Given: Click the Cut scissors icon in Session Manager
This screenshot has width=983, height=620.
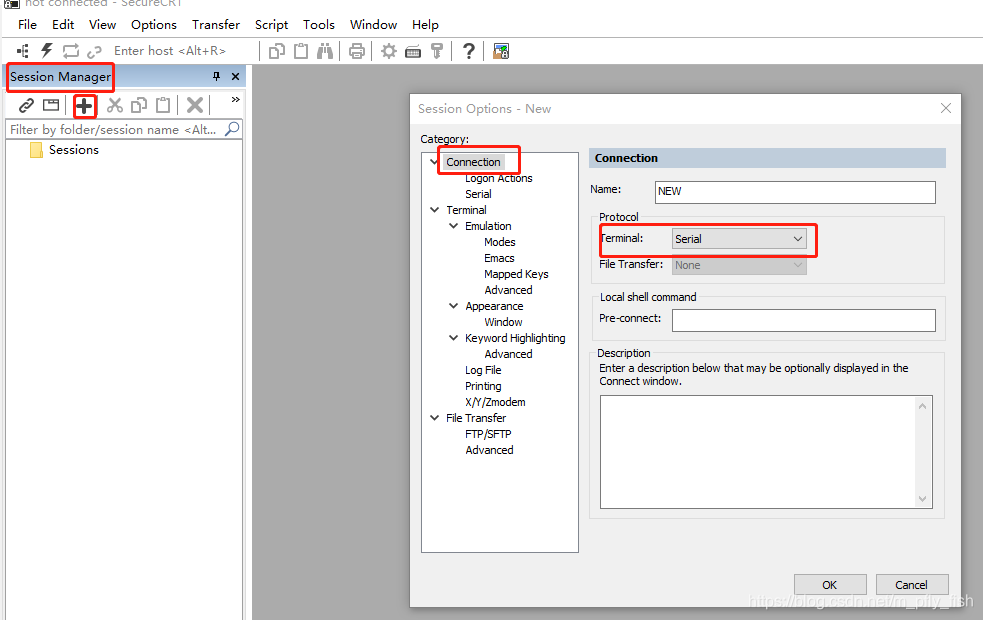Looking at the screenshot, I should 115,105.
